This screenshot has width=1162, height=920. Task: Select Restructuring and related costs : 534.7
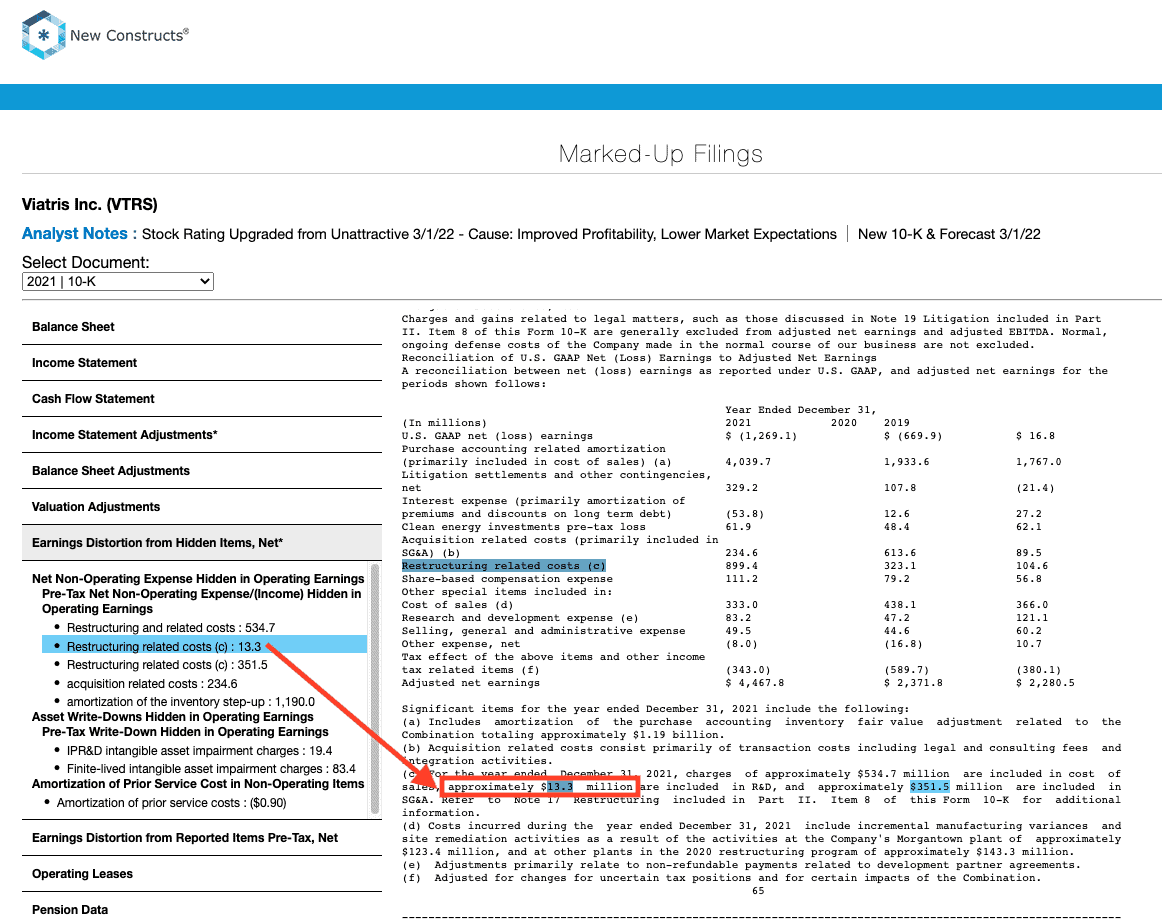pos(170,628)
